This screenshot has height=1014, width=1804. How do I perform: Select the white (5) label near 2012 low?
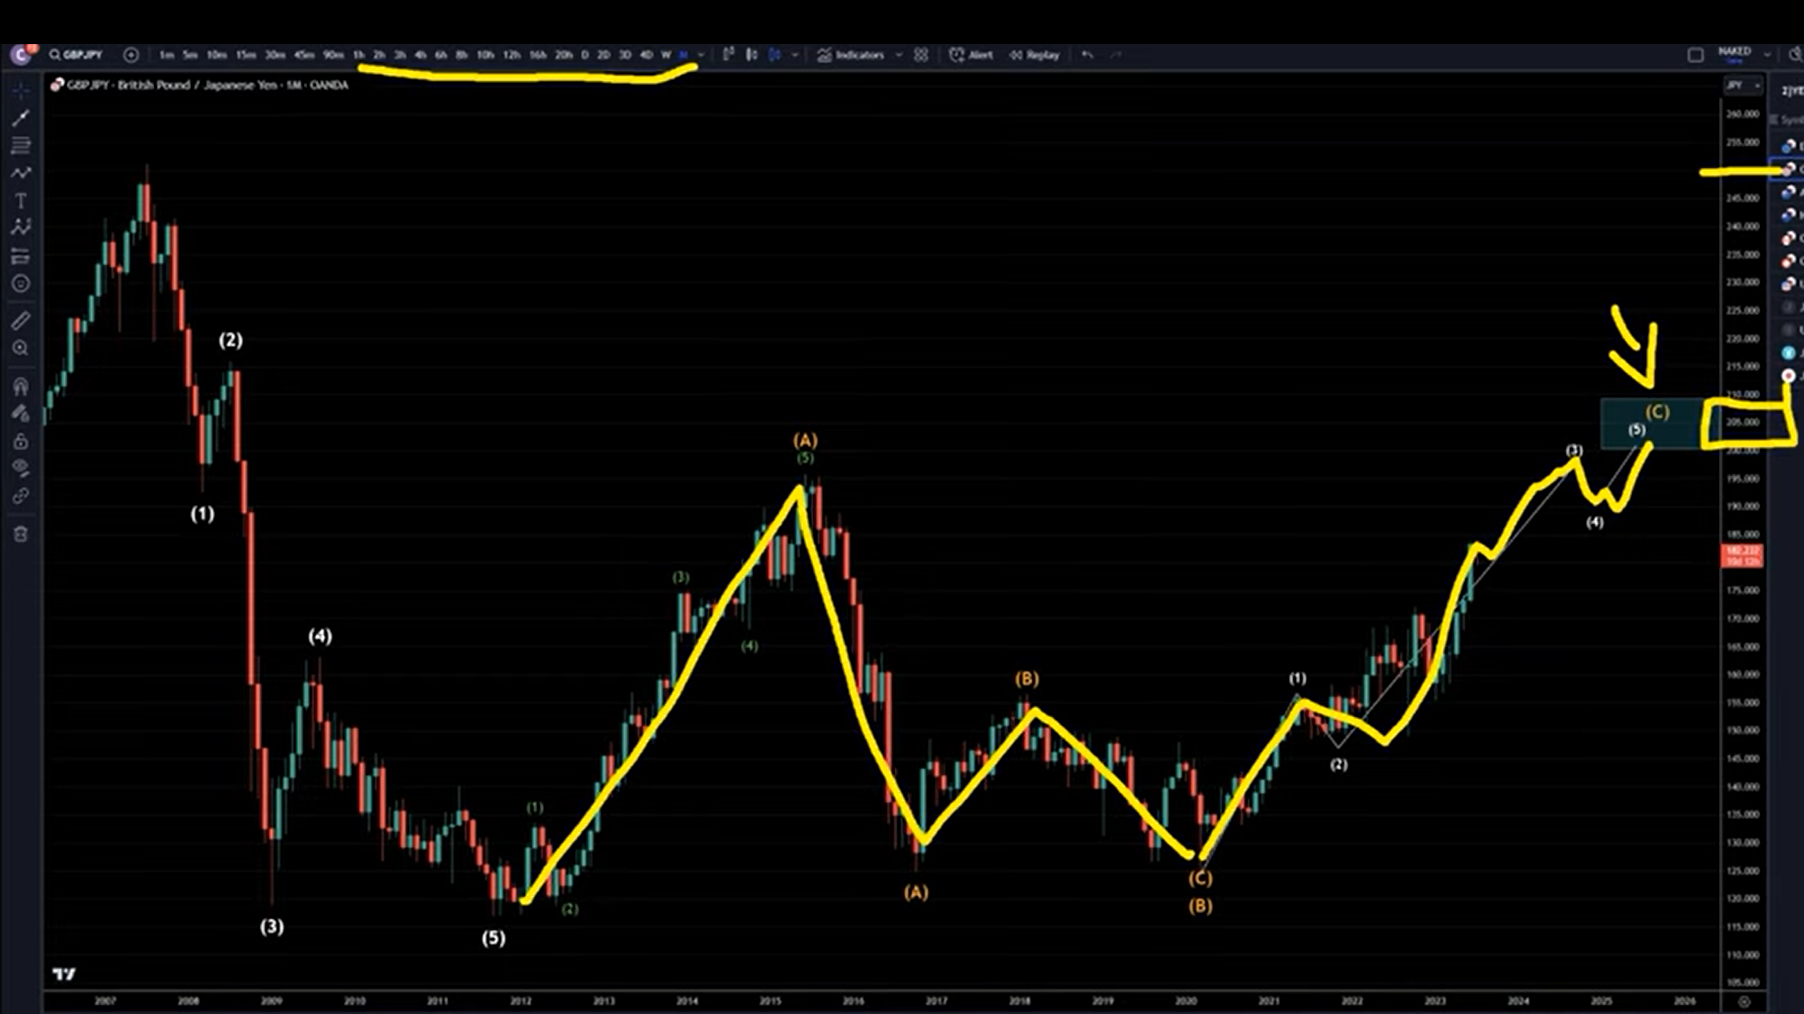click(x=493, y=938)
